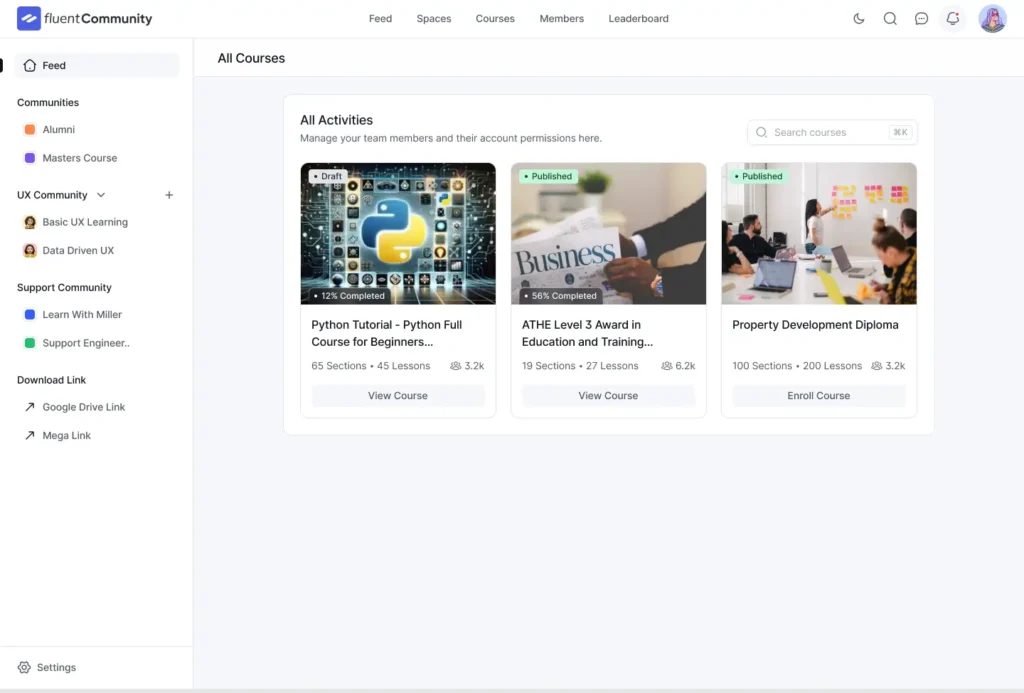This screenshot has width=1024, height=693.
Task: Click the blue Learn With Miller icon
Action: coord(30,314)
